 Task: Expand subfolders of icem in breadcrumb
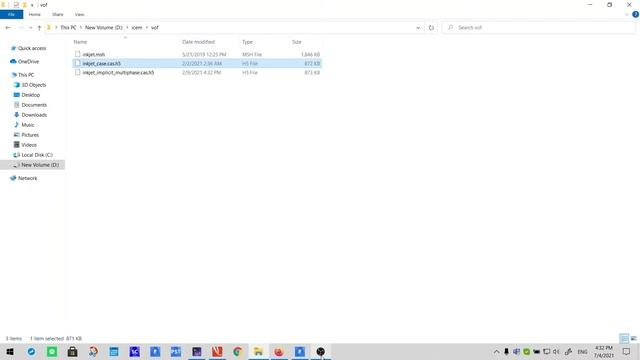[147, 27]
